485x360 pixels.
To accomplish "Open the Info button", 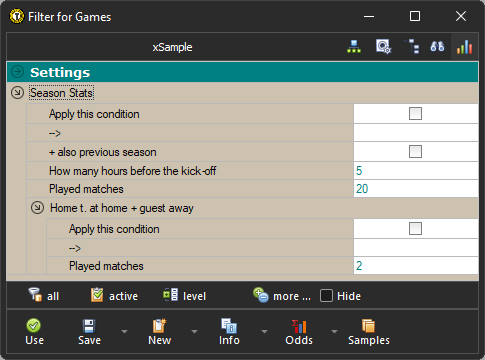I will pyautogui.click(x=229, y=332).
